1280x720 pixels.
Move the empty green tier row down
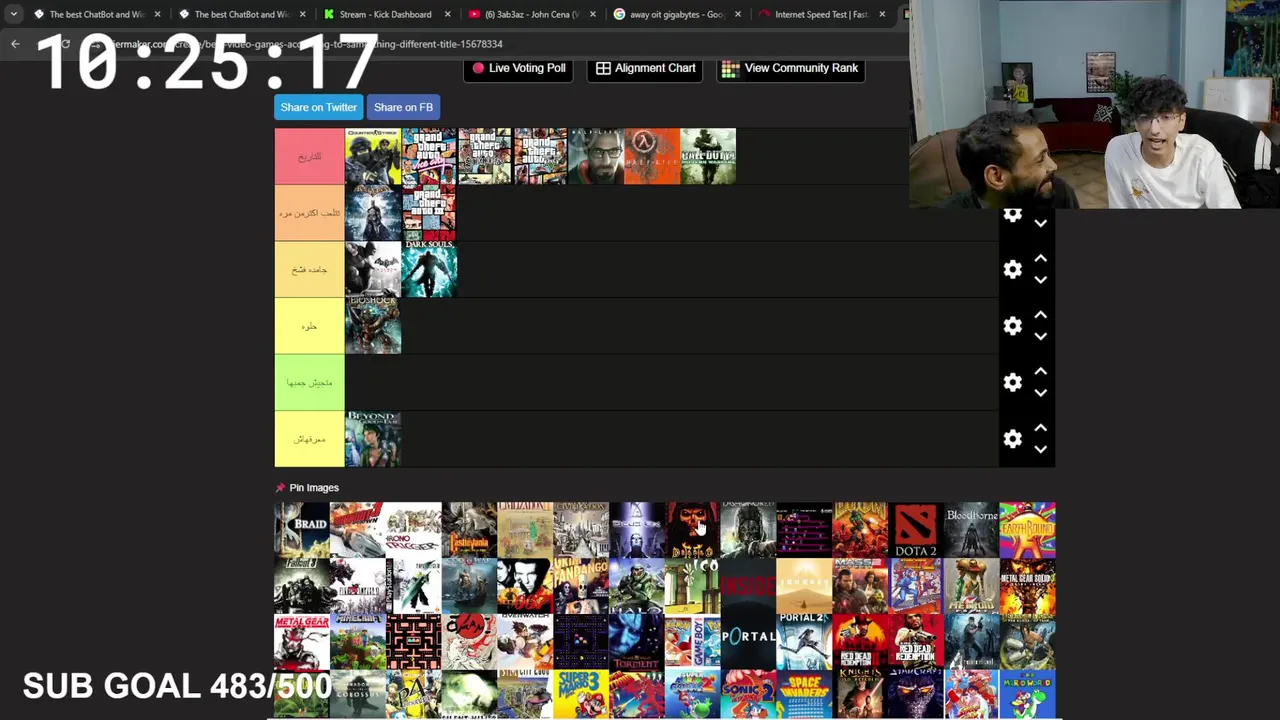(x=1040, y=393)
